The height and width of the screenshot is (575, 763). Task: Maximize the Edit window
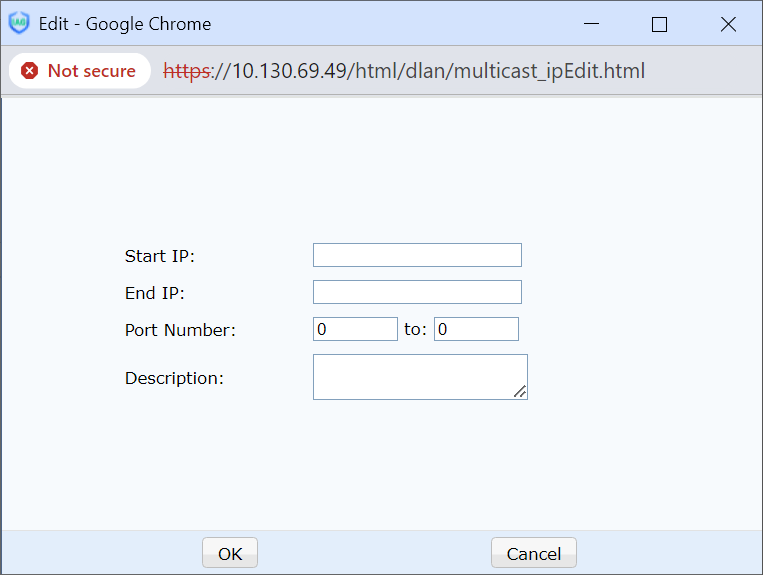pos(659,24)
